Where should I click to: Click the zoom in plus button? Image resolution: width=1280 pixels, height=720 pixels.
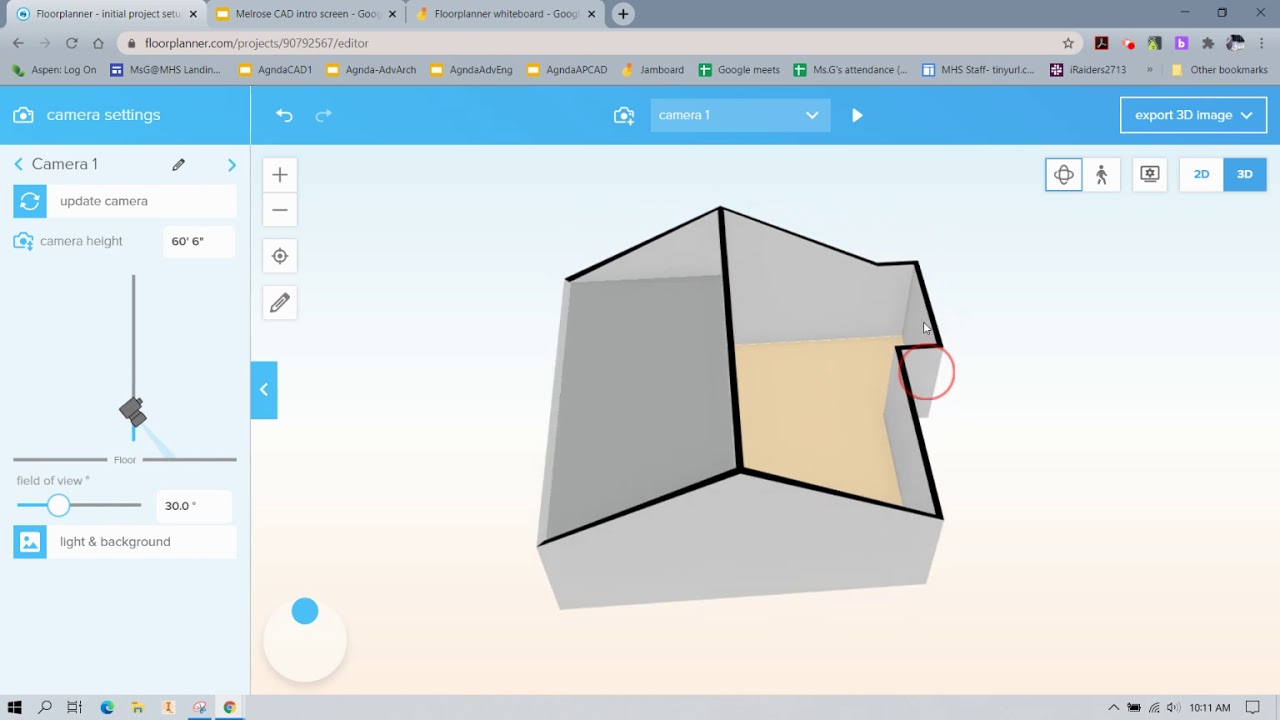point(280,175)
